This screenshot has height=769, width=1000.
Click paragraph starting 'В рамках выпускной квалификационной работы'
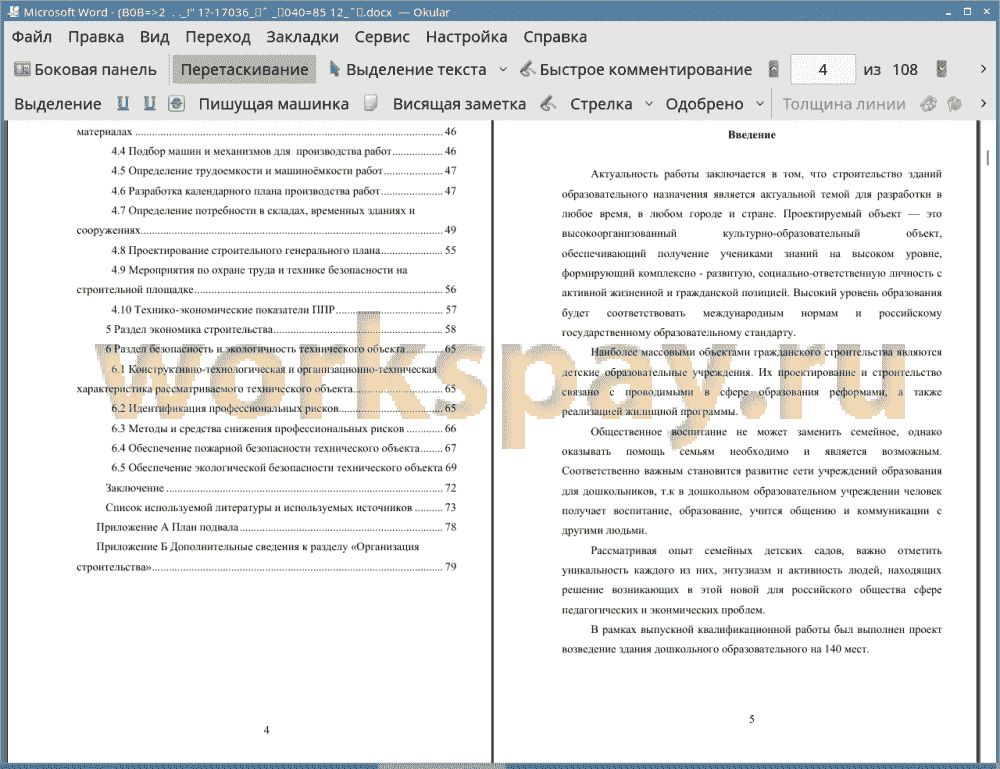pyautogui.click(x=751, y=639)
